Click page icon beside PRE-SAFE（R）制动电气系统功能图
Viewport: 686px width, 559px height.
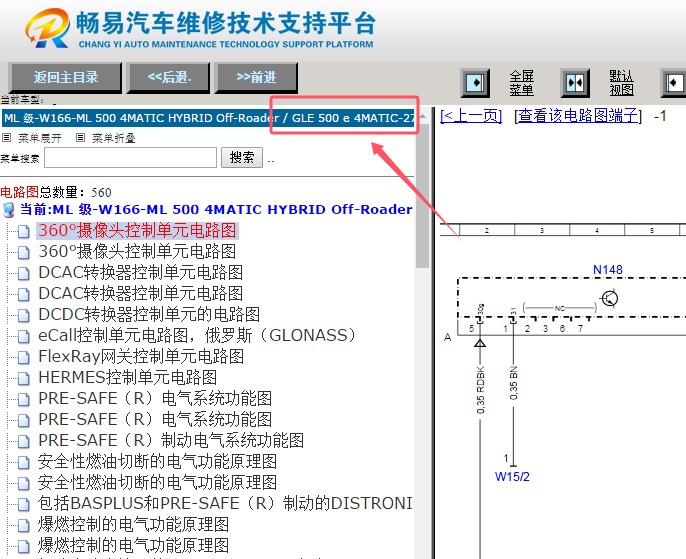click(x=24, y=441)
